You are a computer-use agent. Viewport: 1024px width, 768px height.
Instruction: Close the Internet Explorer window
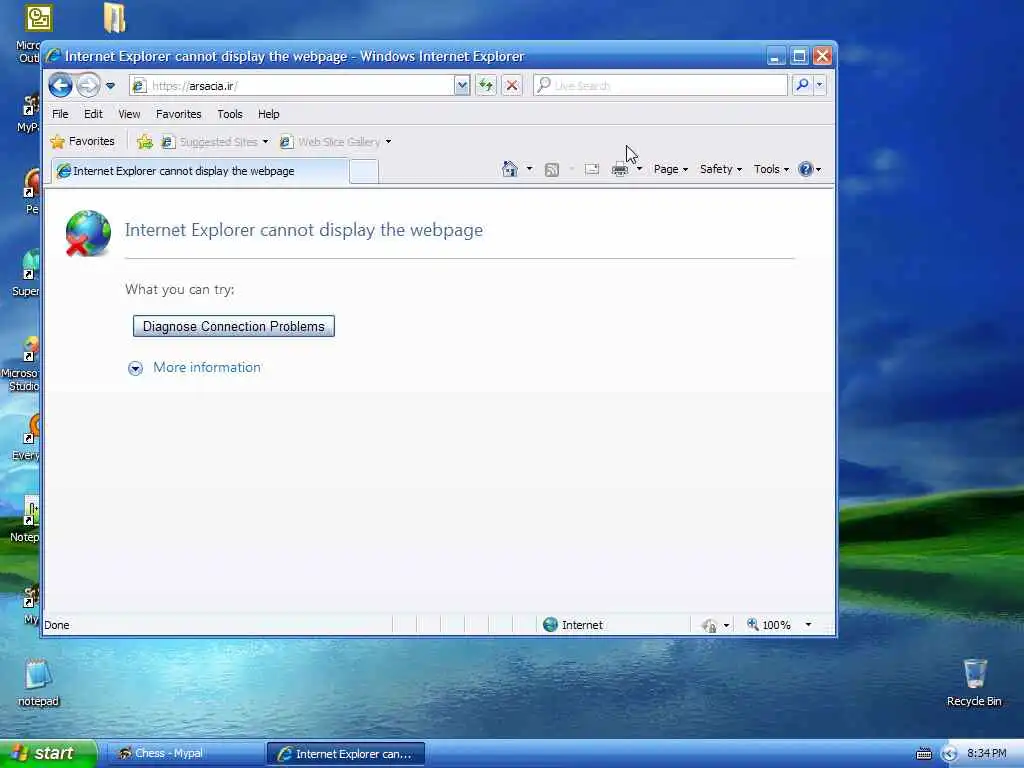point(822,56)
